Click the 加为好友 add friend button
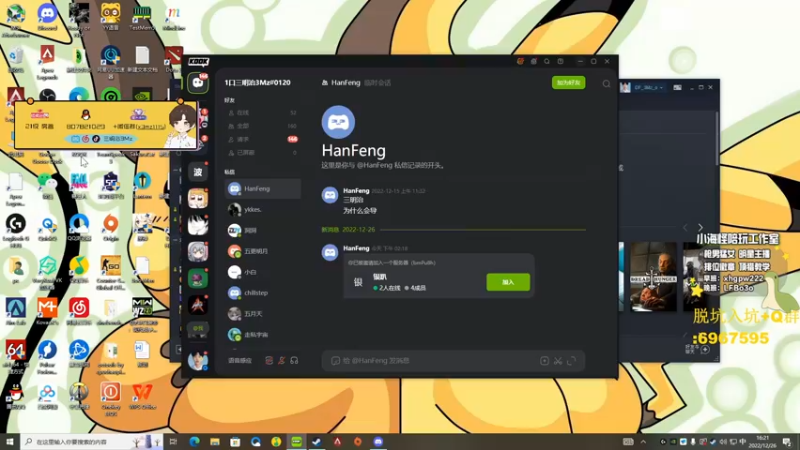This screenshot has width=800, height=450. [568, 83]
